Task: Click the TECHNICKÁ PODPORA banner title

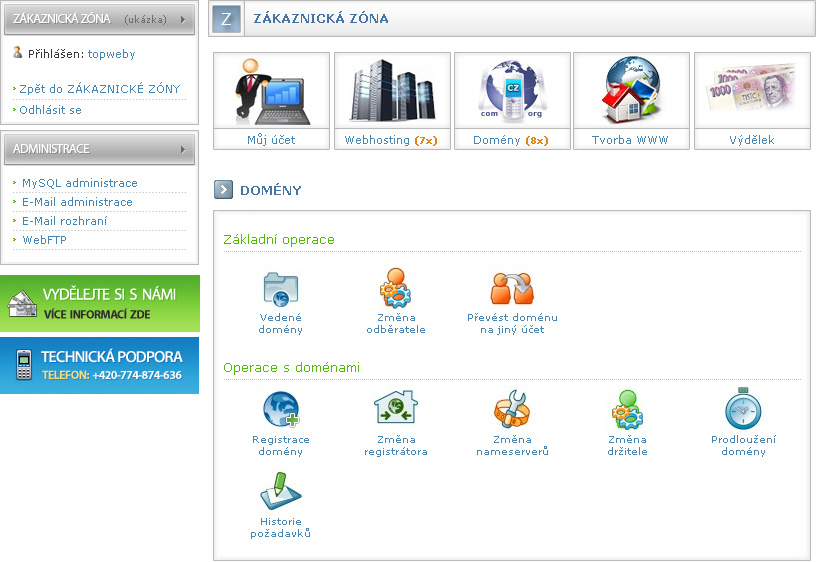Action: pyautogui.click(x=112, y=356)
